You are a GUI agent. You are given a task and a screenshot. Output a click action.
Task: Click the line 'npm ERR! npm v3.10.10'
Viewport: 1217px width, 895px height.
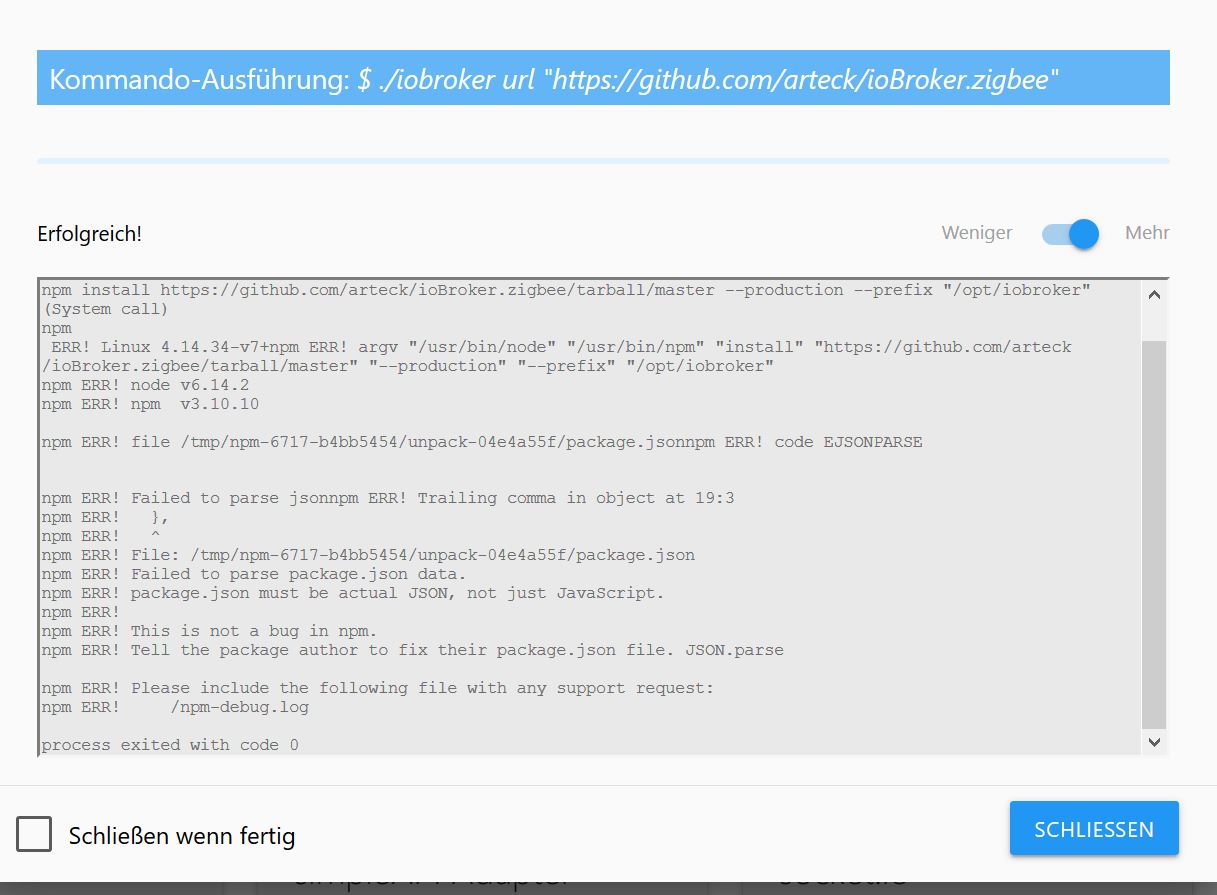150,404
